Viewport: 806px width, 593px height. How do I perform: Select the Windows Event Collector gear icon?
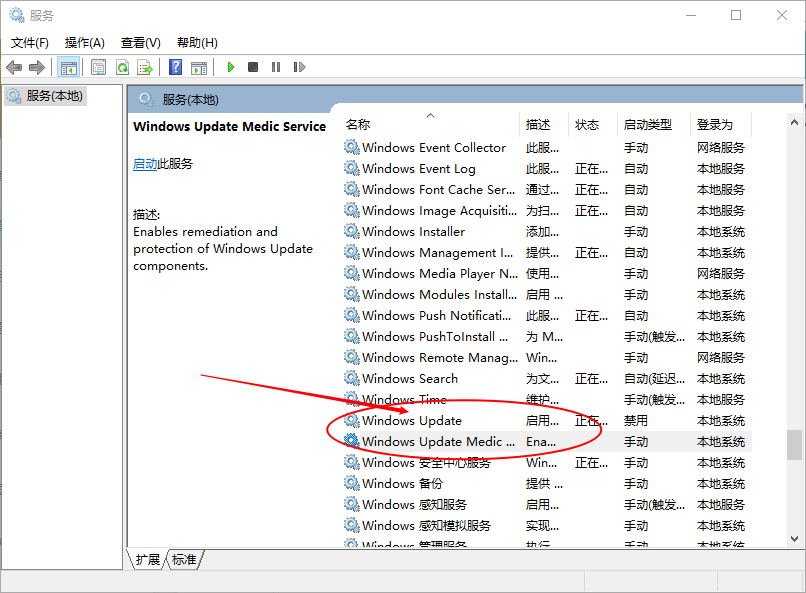coord(352,147)
